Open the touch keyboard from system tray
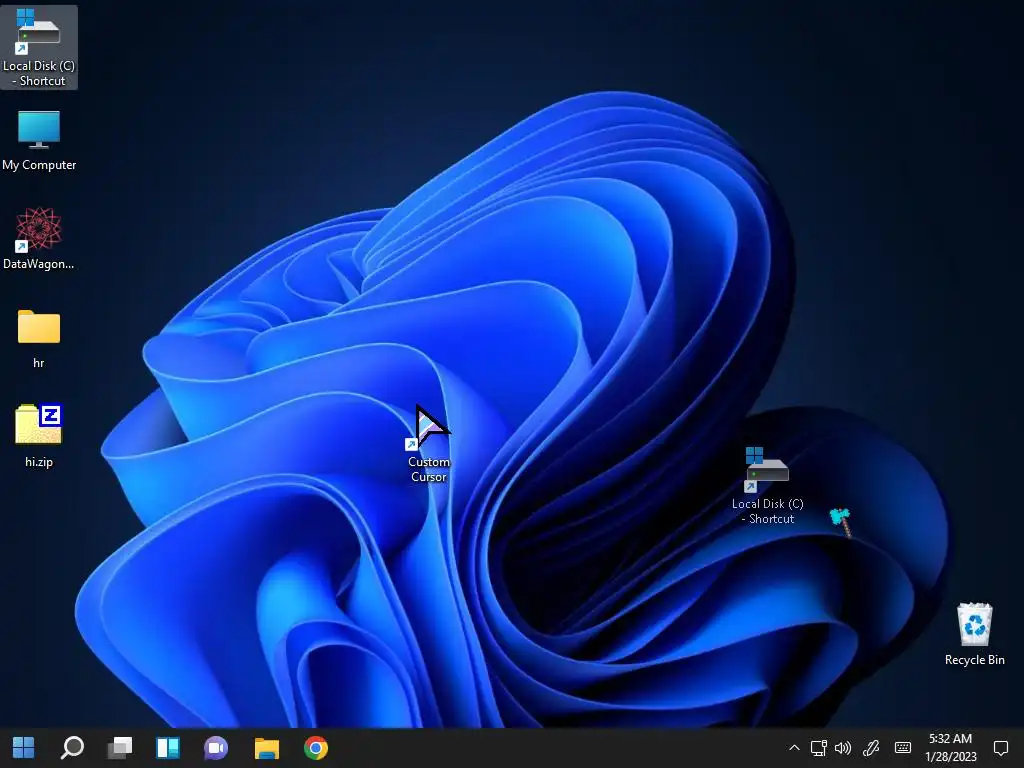The width and height of the screenshot is (1024, 768). pyautogui.click(x=903, y=748)
